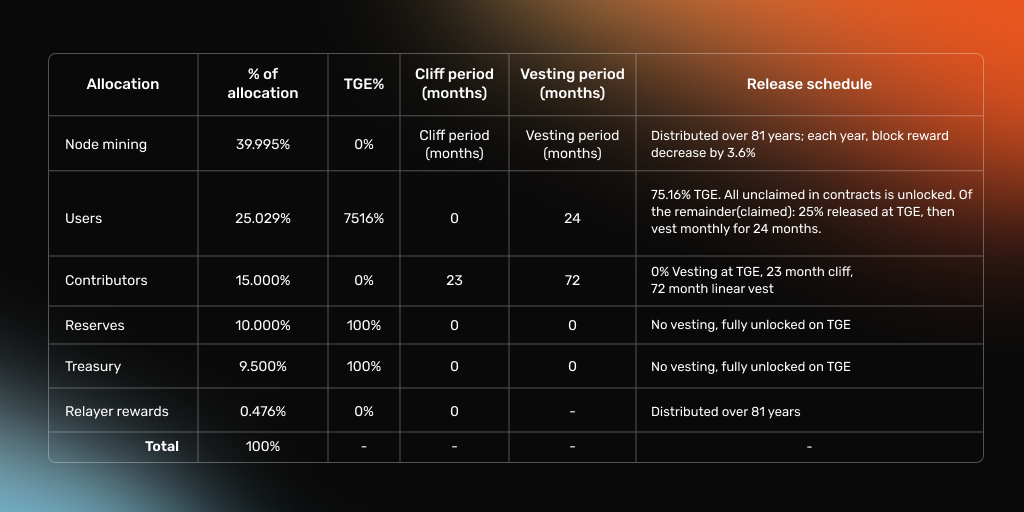
Task: Select the Reserves row label
Action: (94, 325)
